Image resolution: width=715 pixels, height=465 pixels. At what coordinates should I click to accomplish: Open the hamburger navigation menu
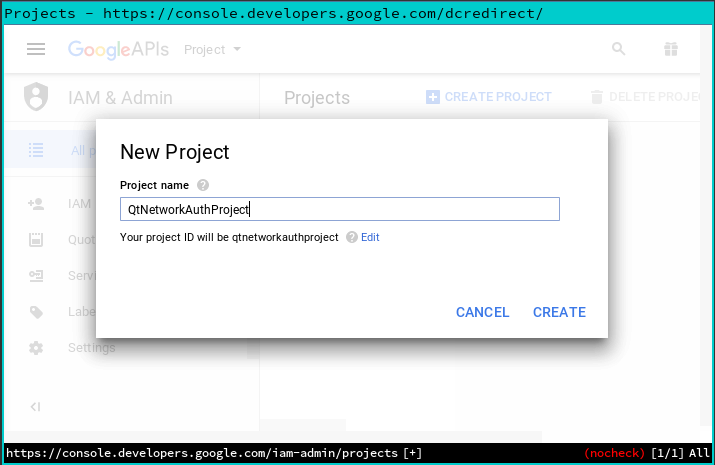[36, 49]
